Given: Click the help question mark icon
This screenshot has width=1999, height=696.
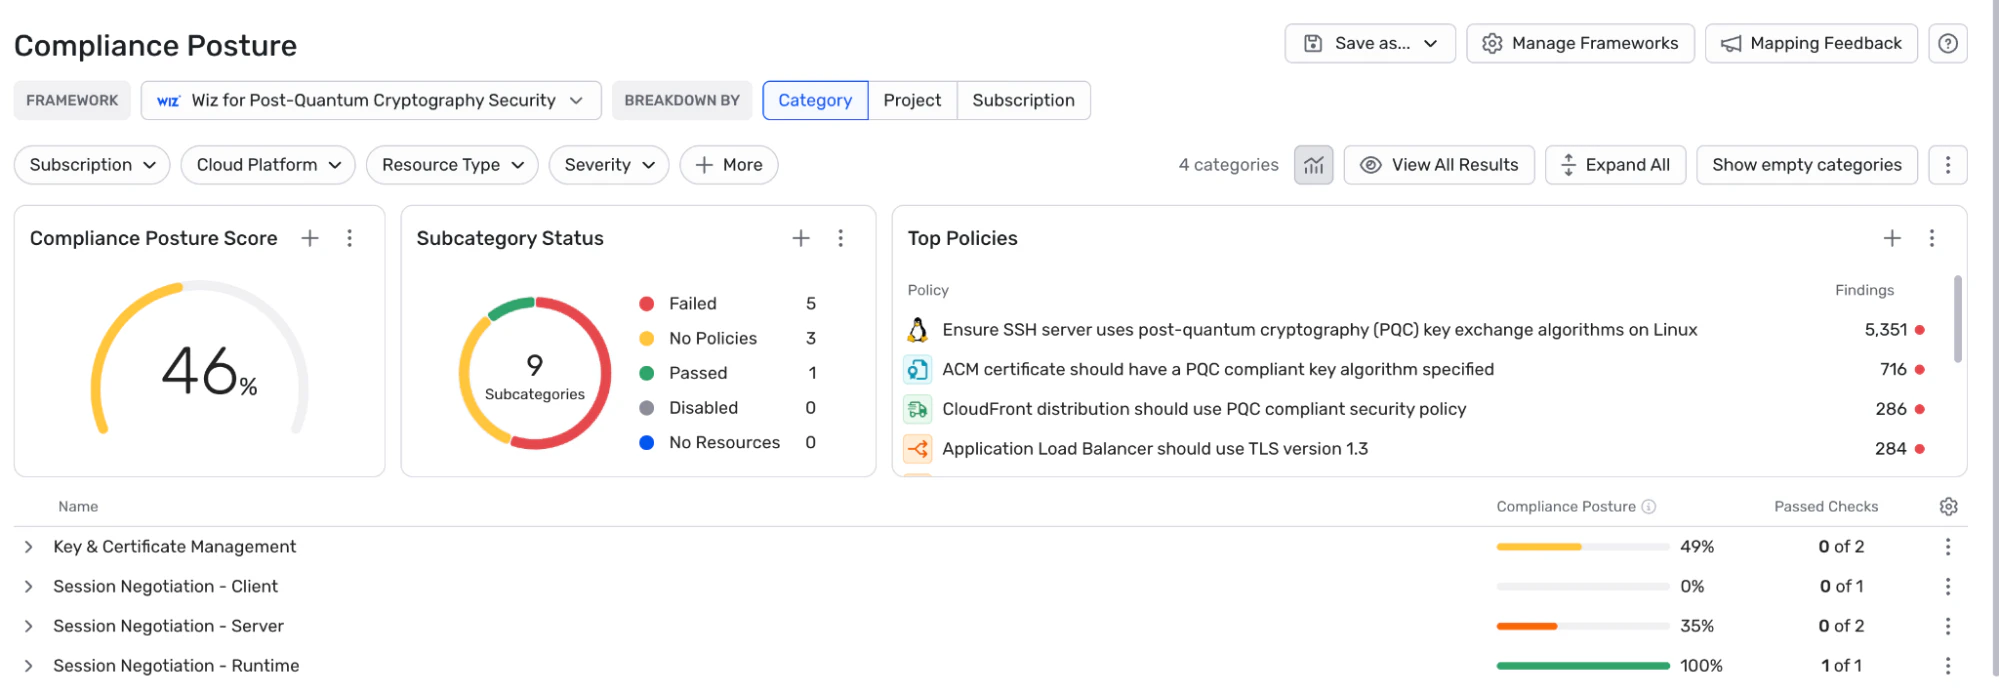Looking at the screenshot, I should 1947,43.
